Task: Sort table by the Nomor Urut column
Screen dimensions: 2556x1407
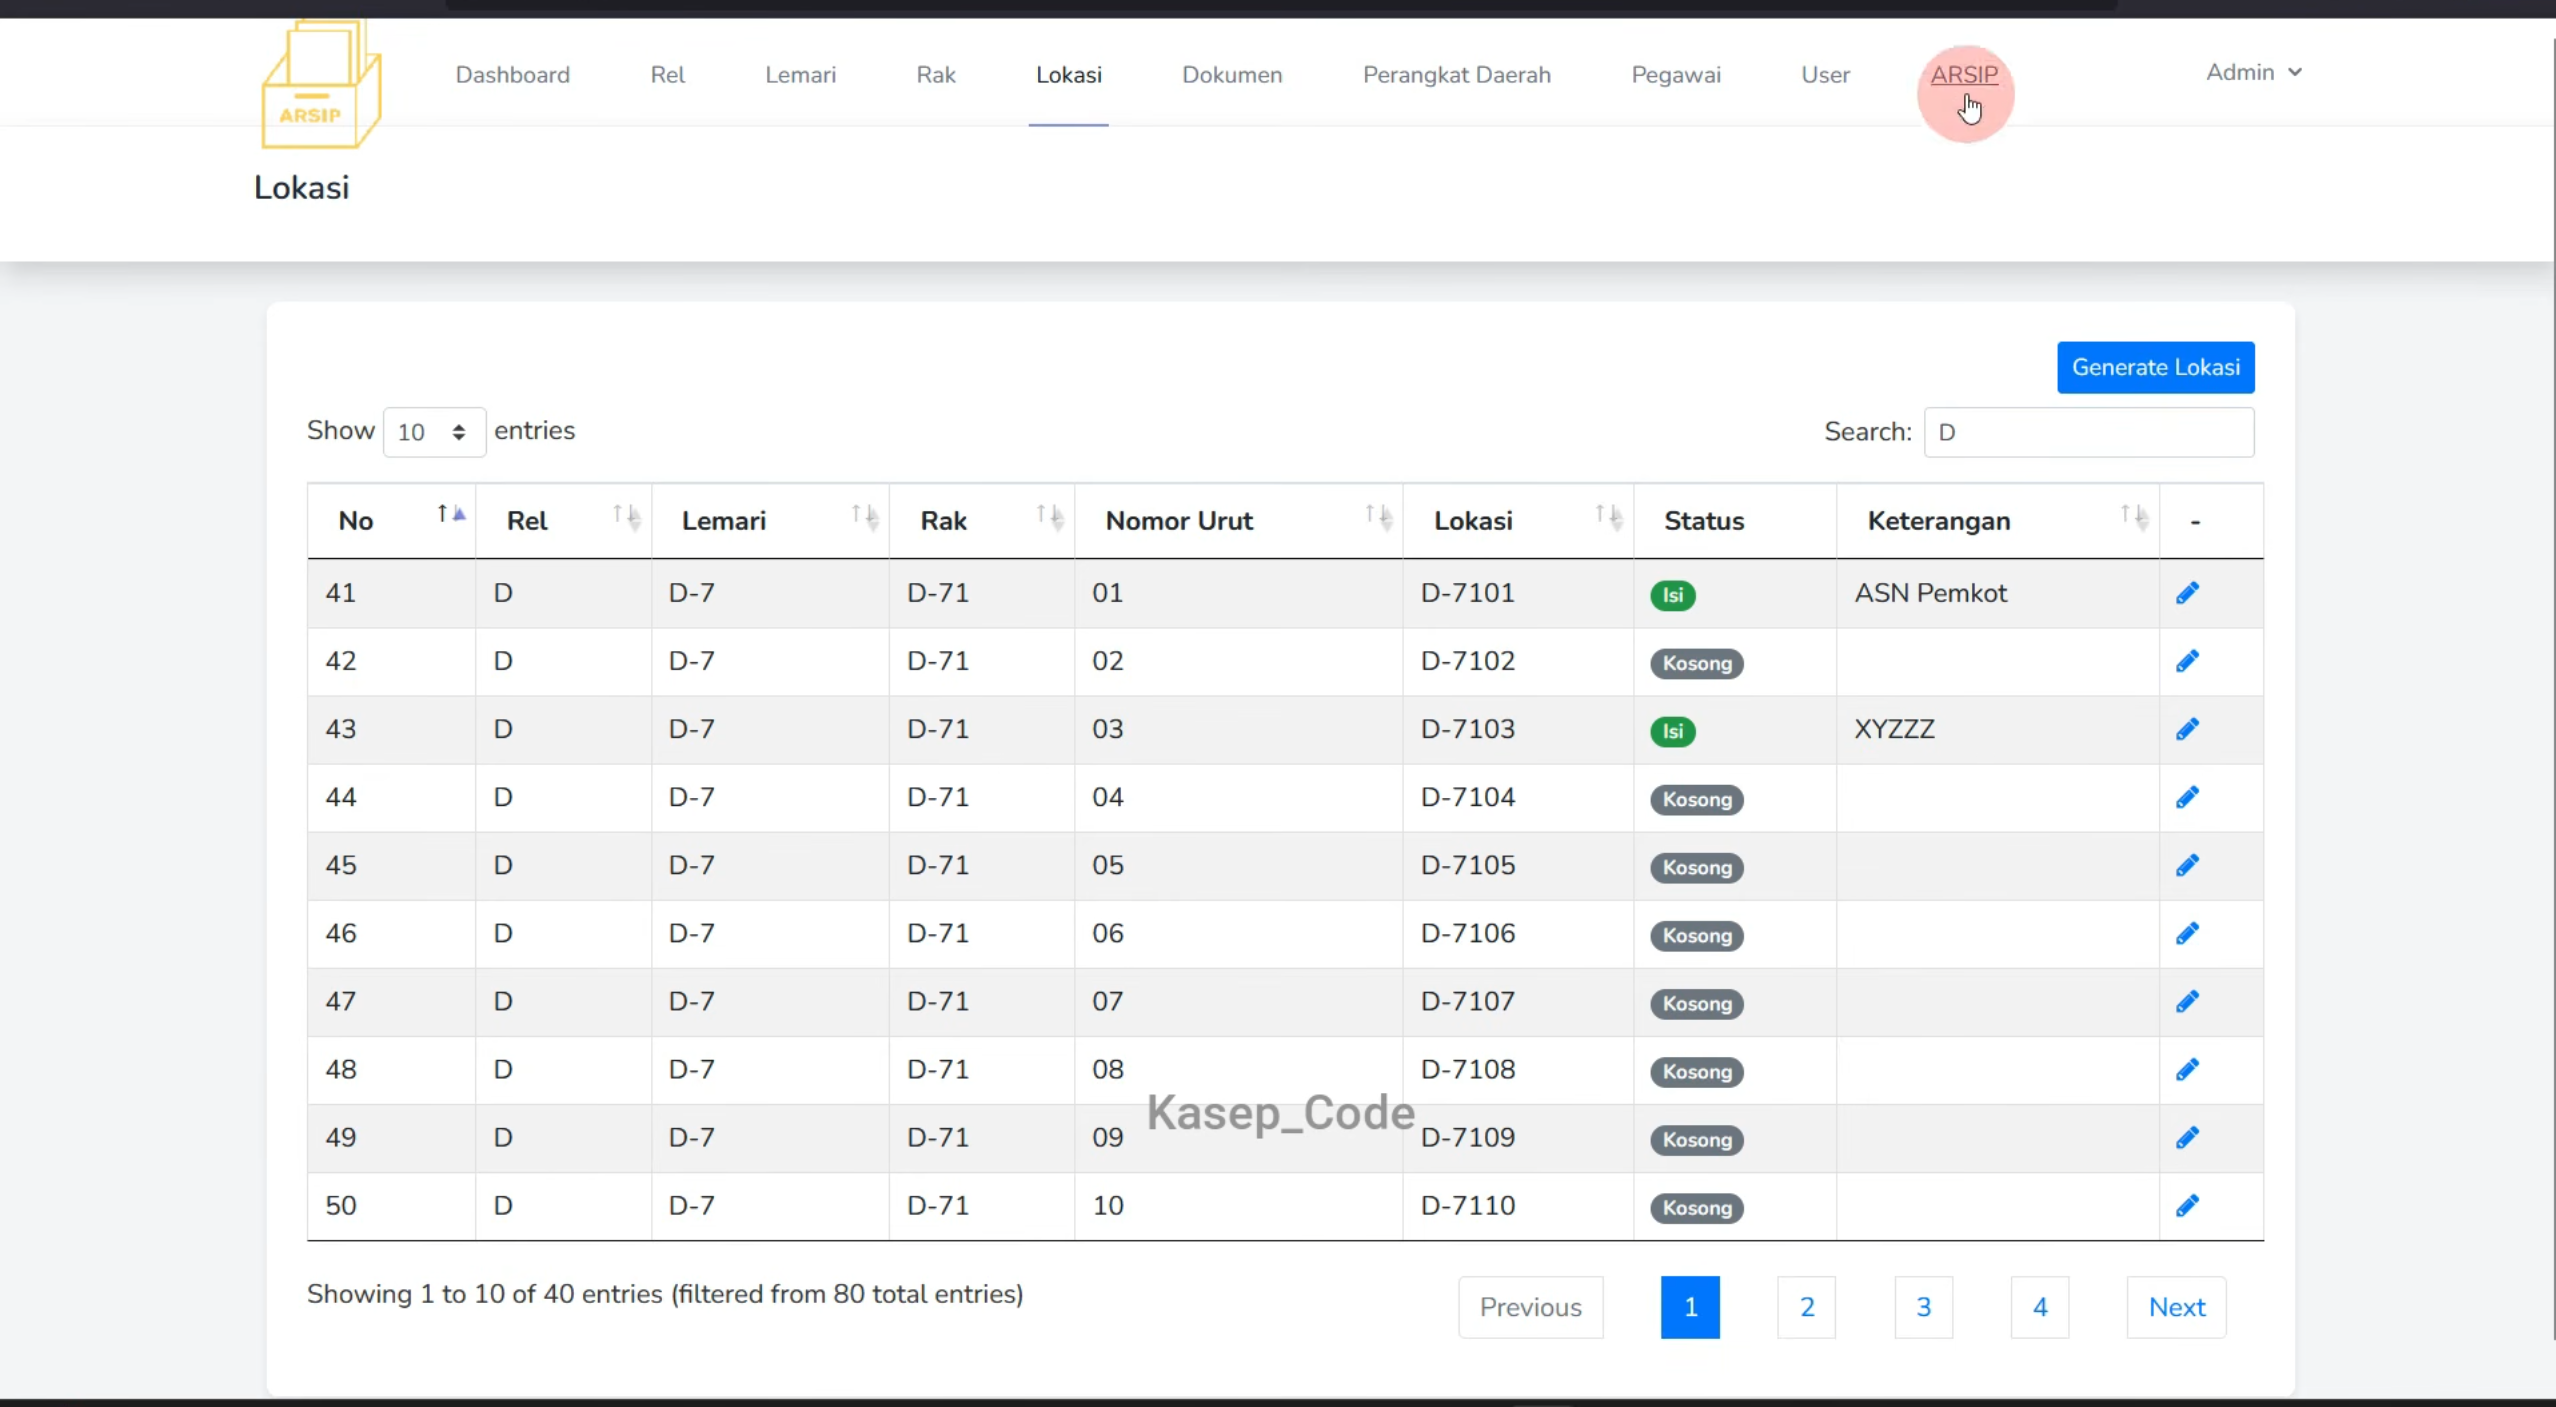Action: coord(1238,521)
